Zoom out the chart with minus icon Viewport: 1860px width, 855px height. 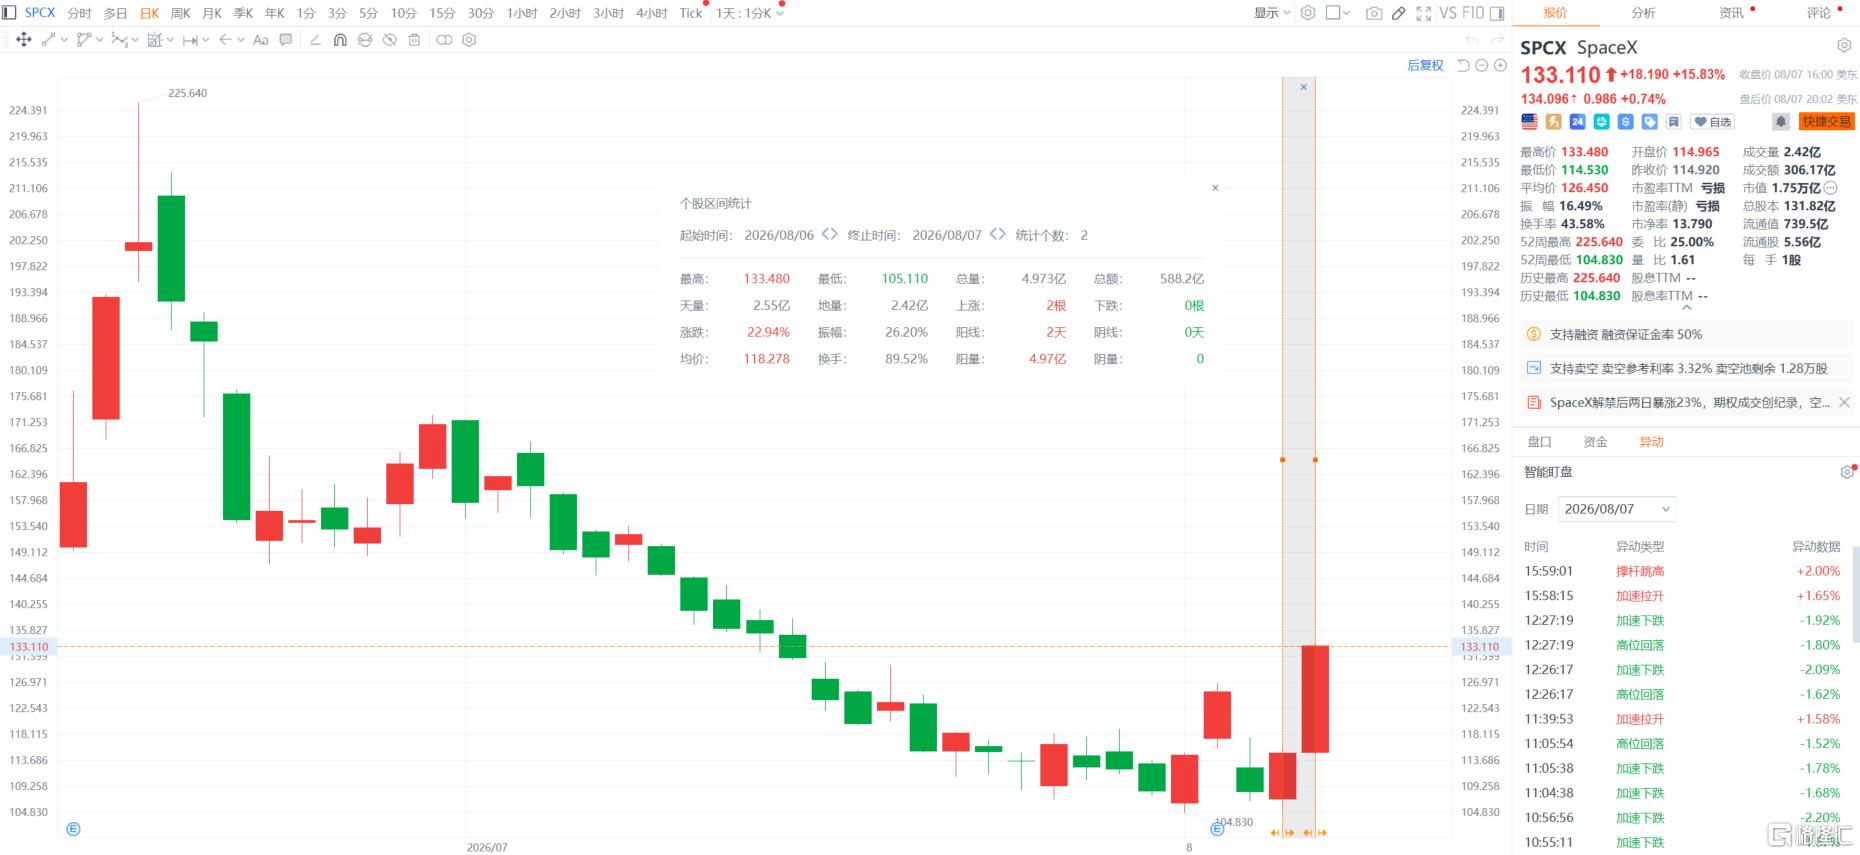(x=1482, y=65)
